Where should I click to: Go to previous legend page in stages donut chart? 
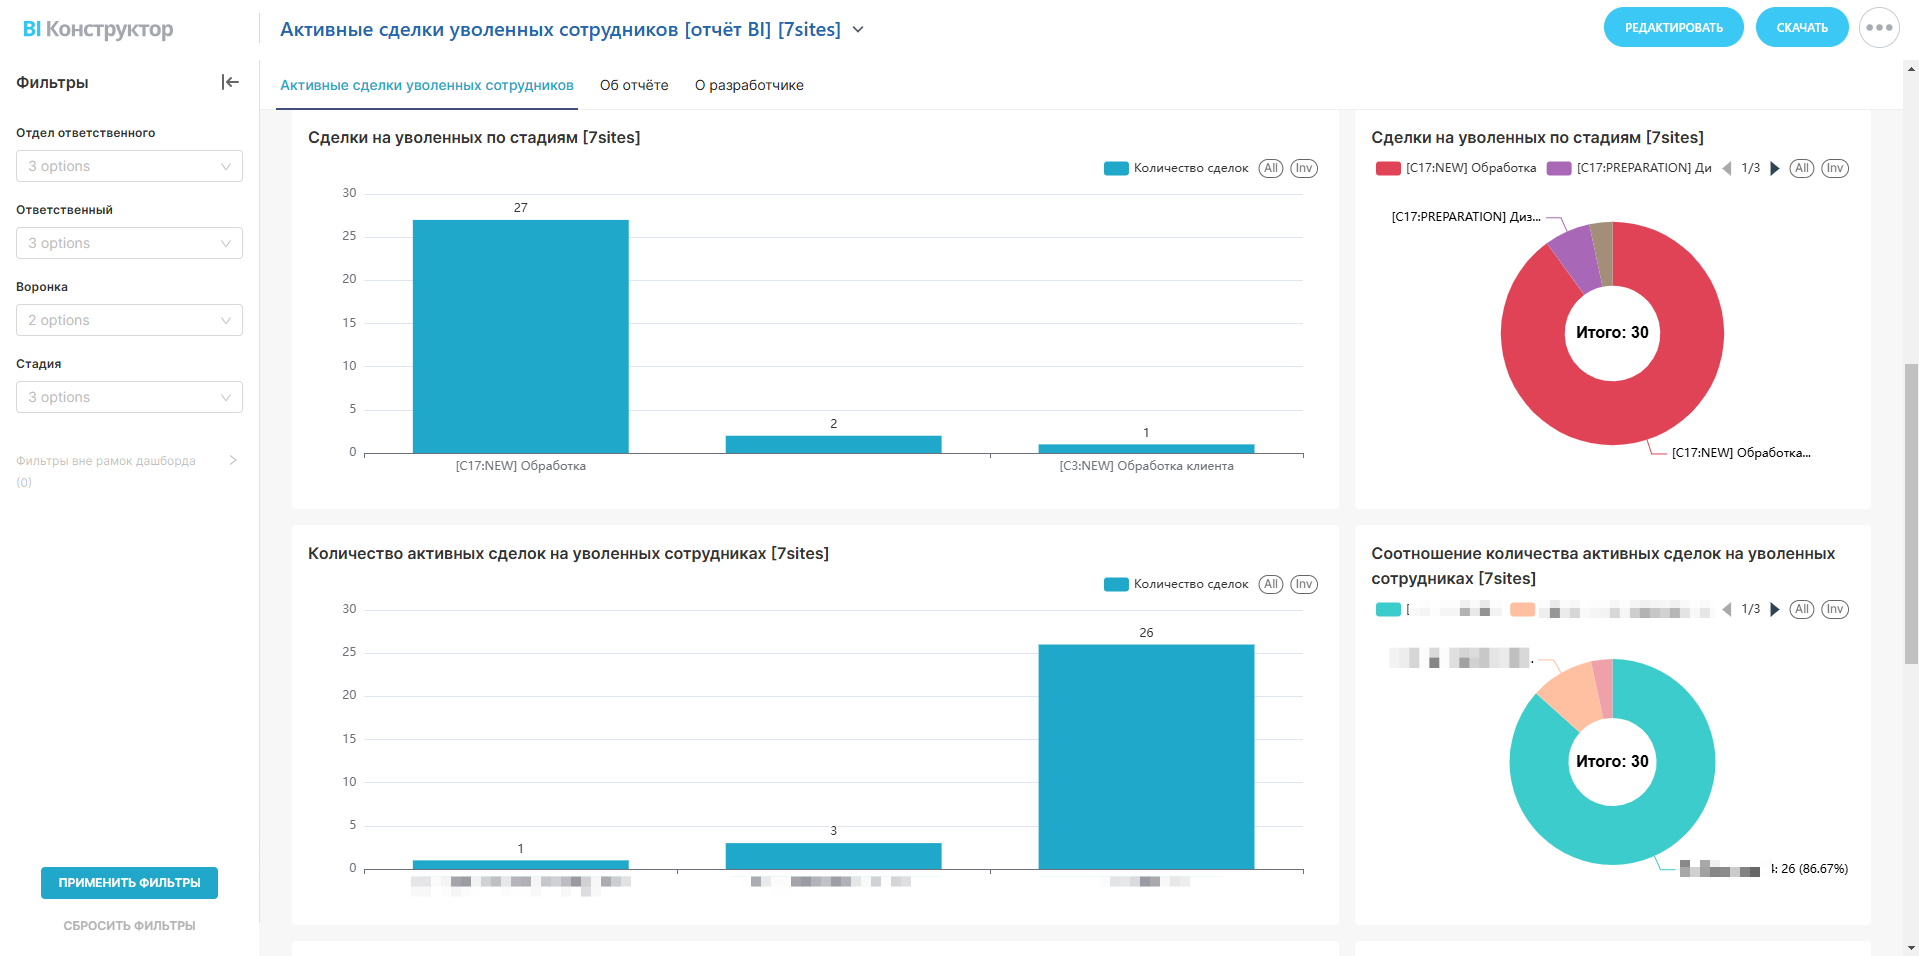click(x=1727, y=168)
